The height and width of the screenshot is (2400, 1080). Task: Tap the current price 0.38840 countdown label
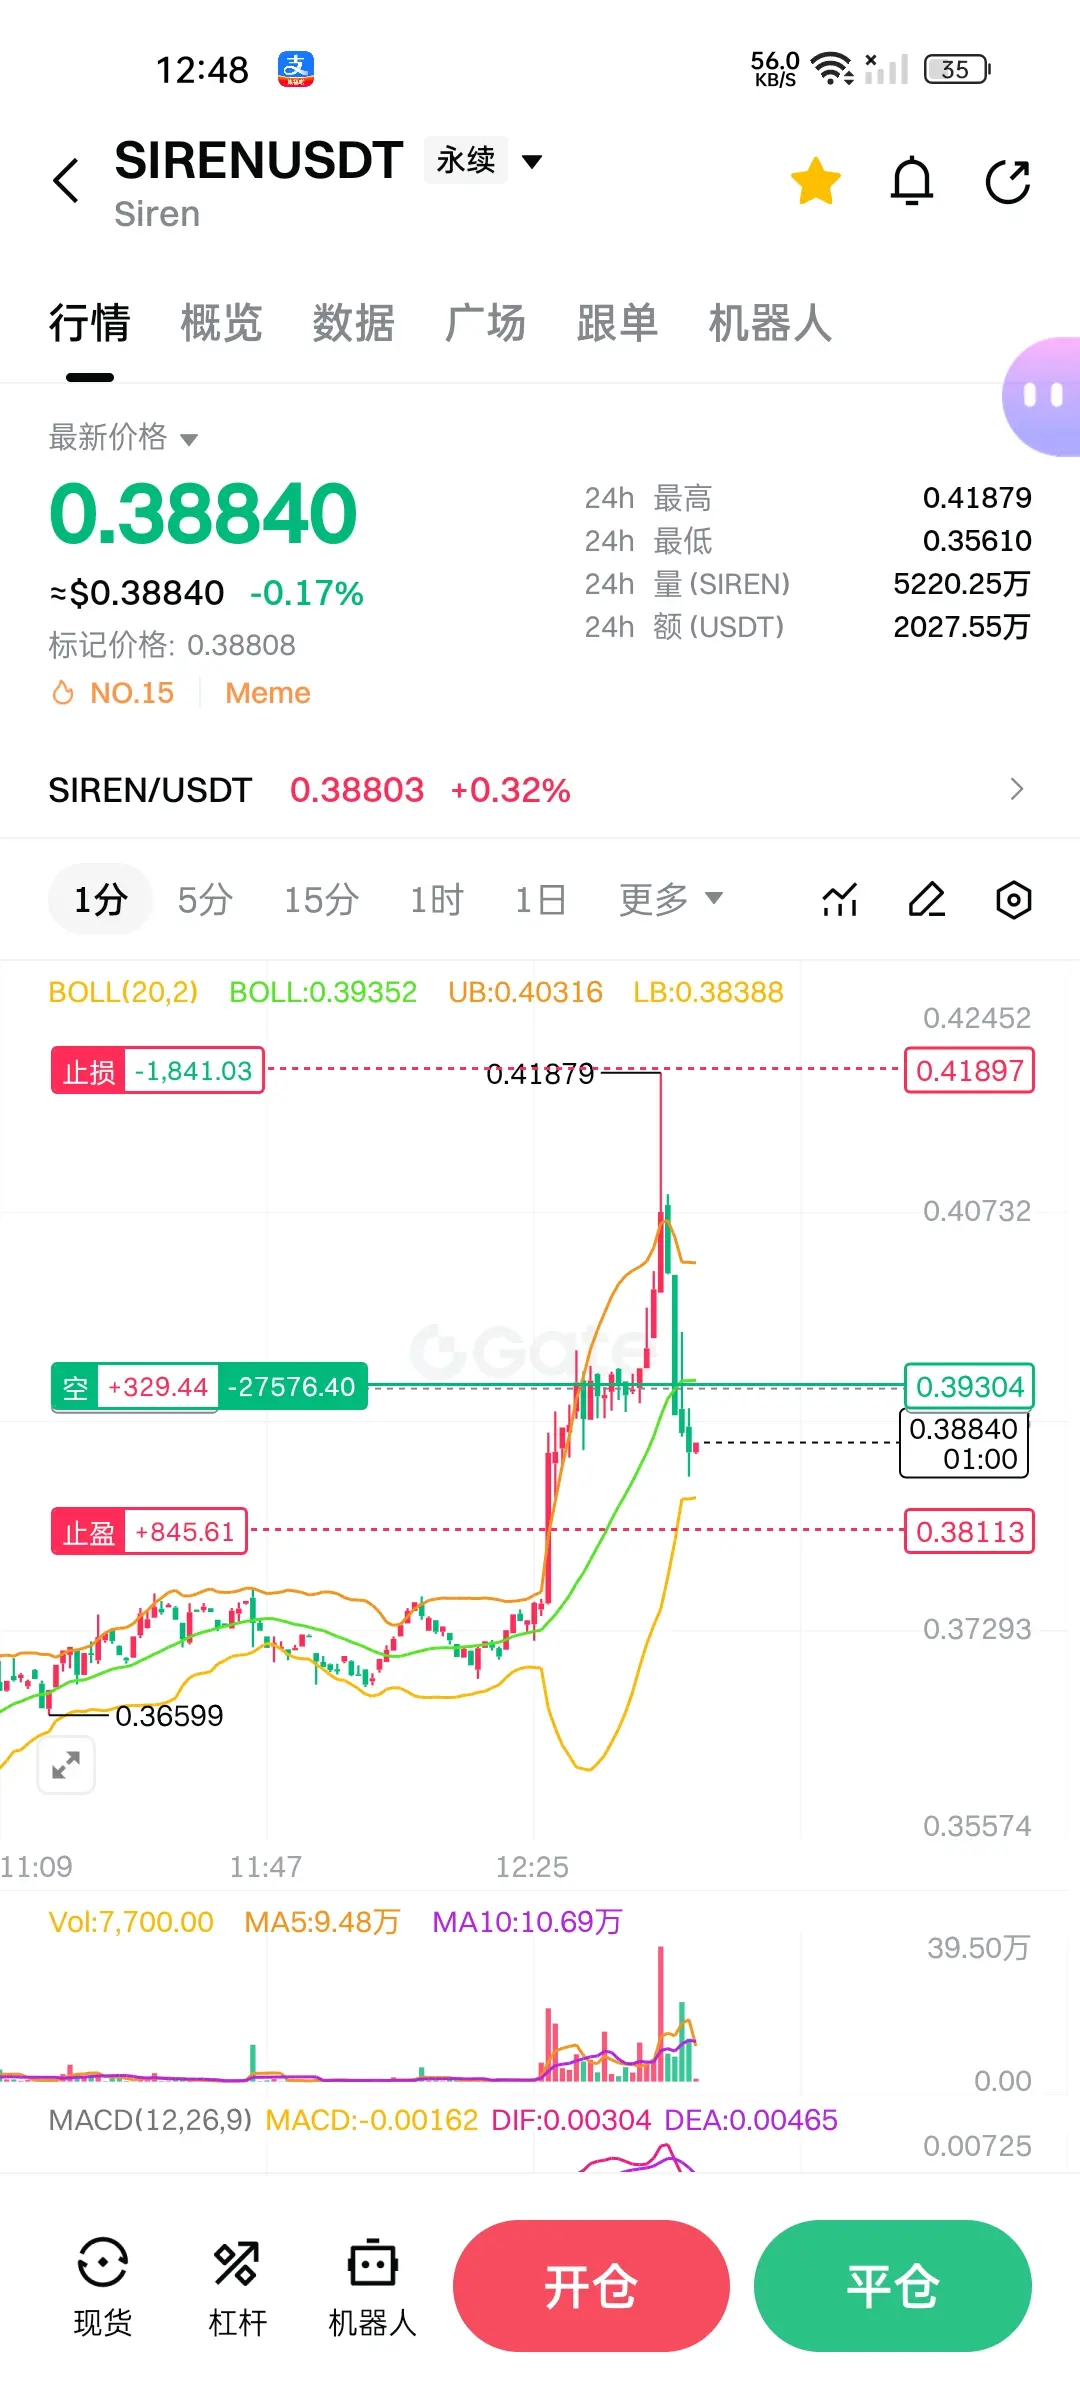click(964, 1444)
